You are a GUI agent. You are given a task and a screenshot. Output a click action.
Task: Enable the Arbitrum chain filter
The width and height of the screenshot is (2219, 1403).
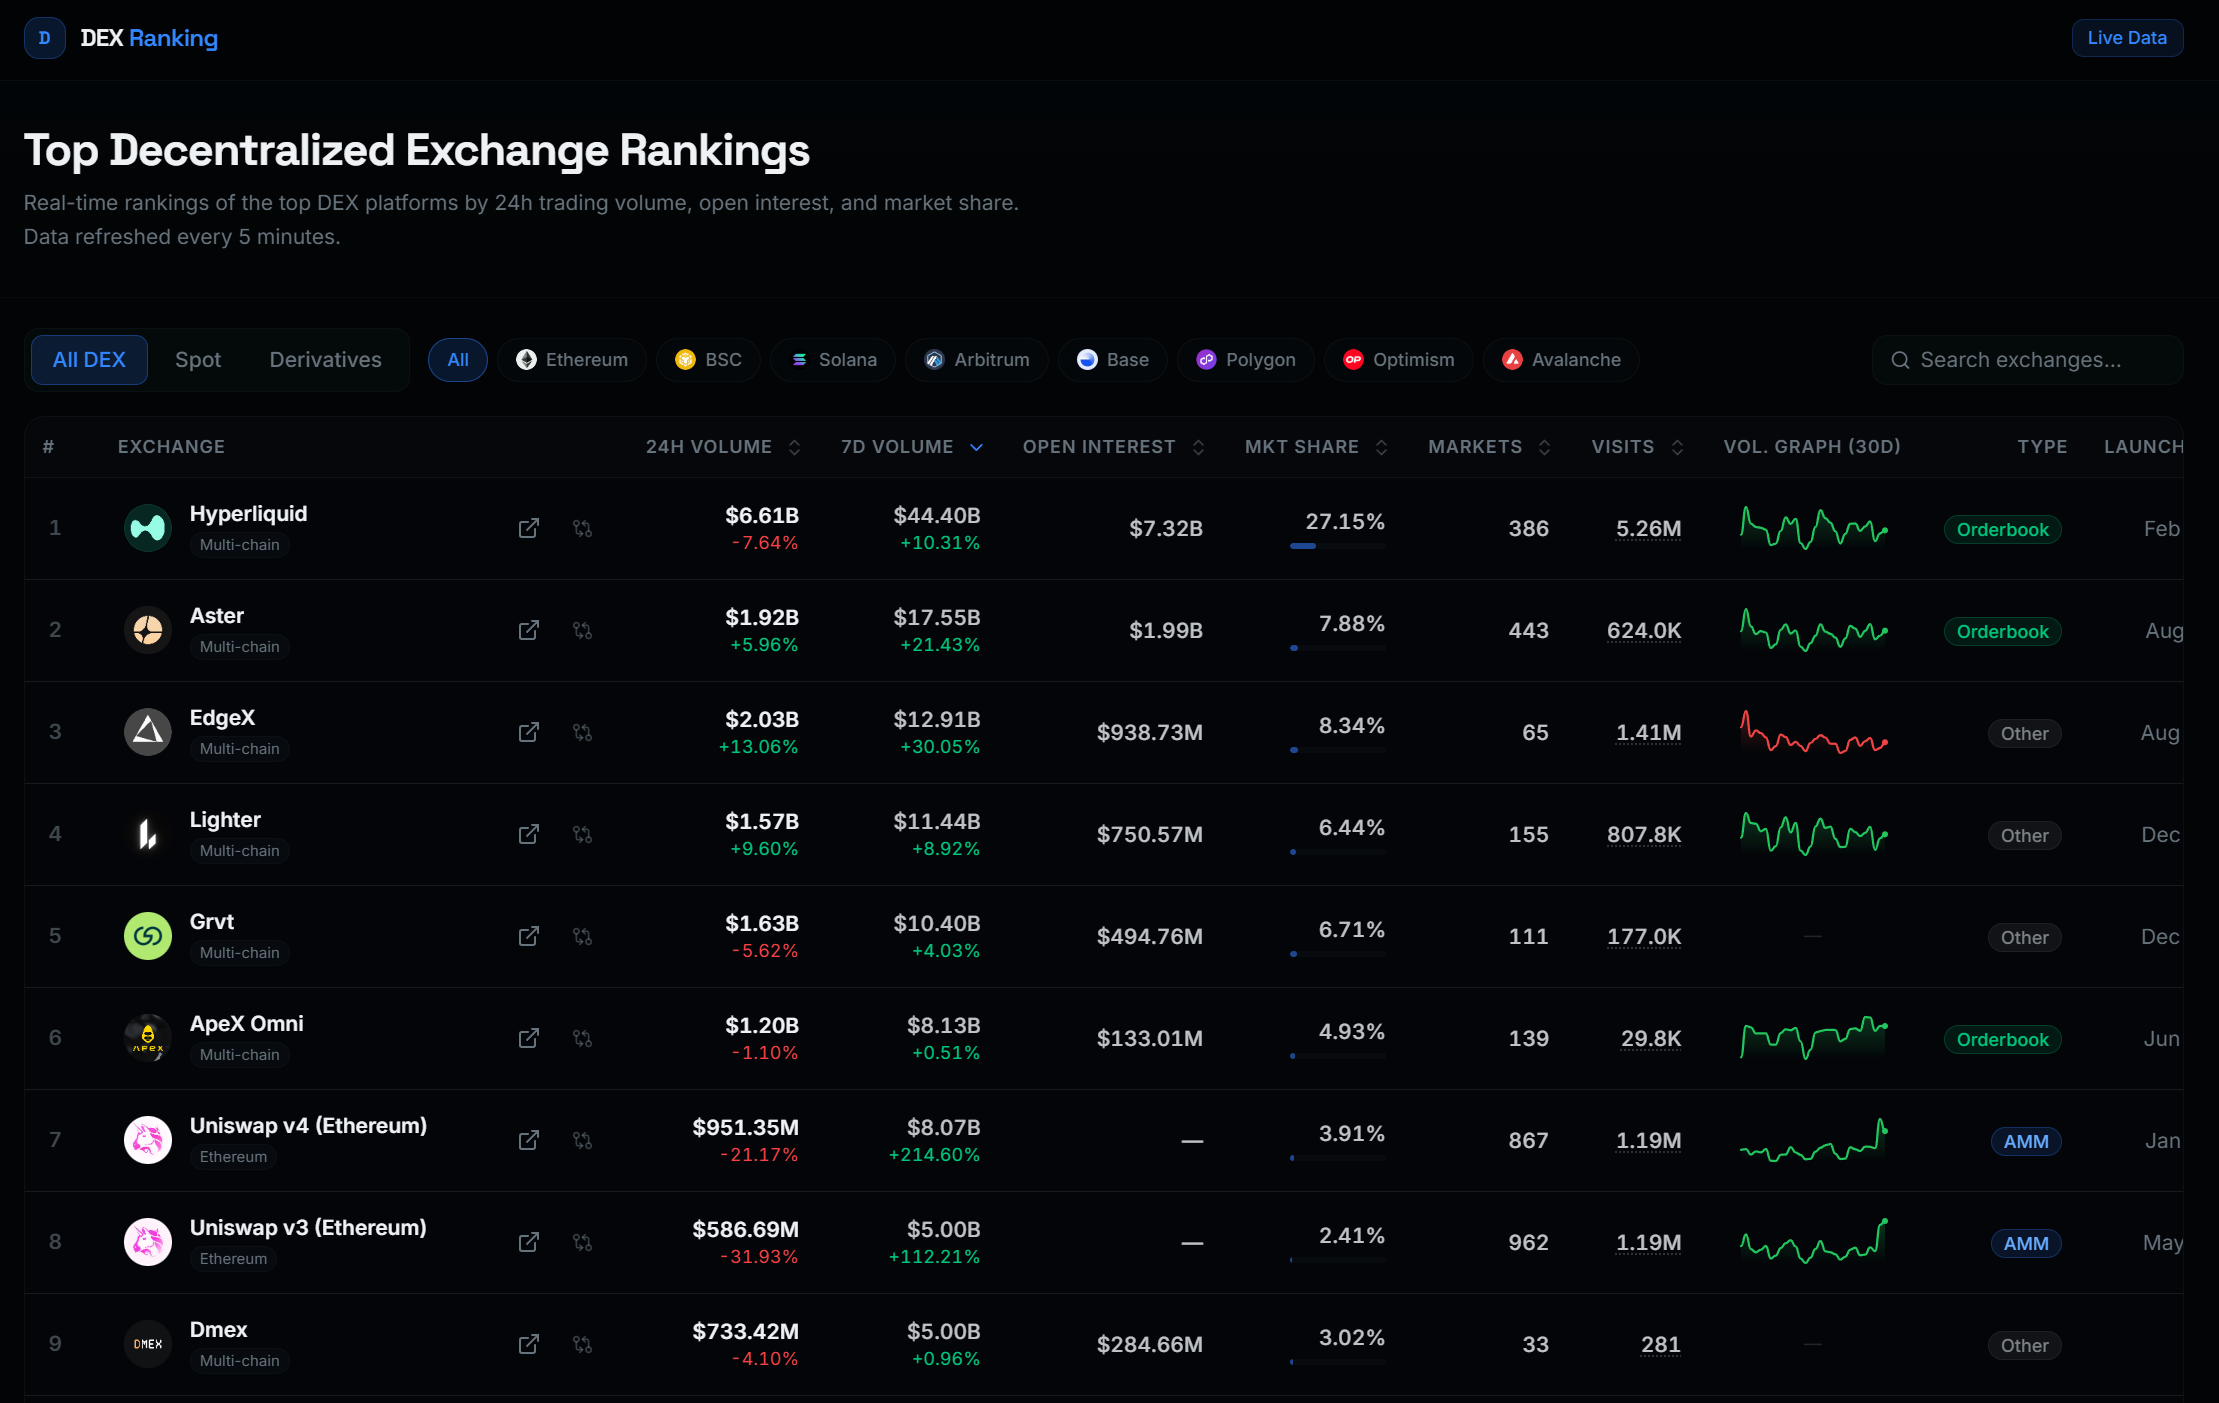976,360
